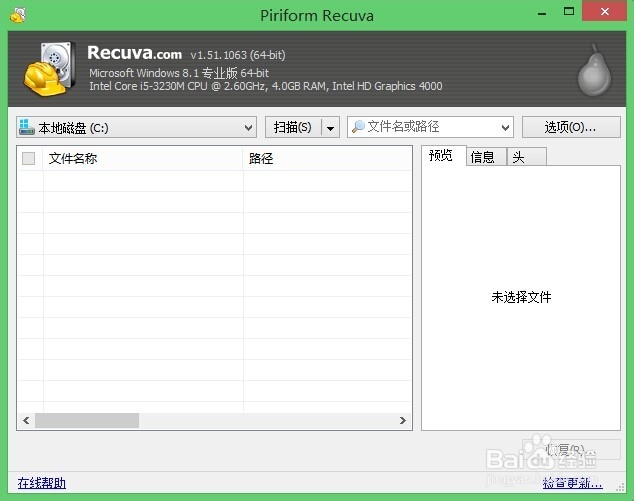This screenshot has height=501, width=634.
Task: Toggle the select-all checkbox beside 文件名称
Action: [28, 158]
